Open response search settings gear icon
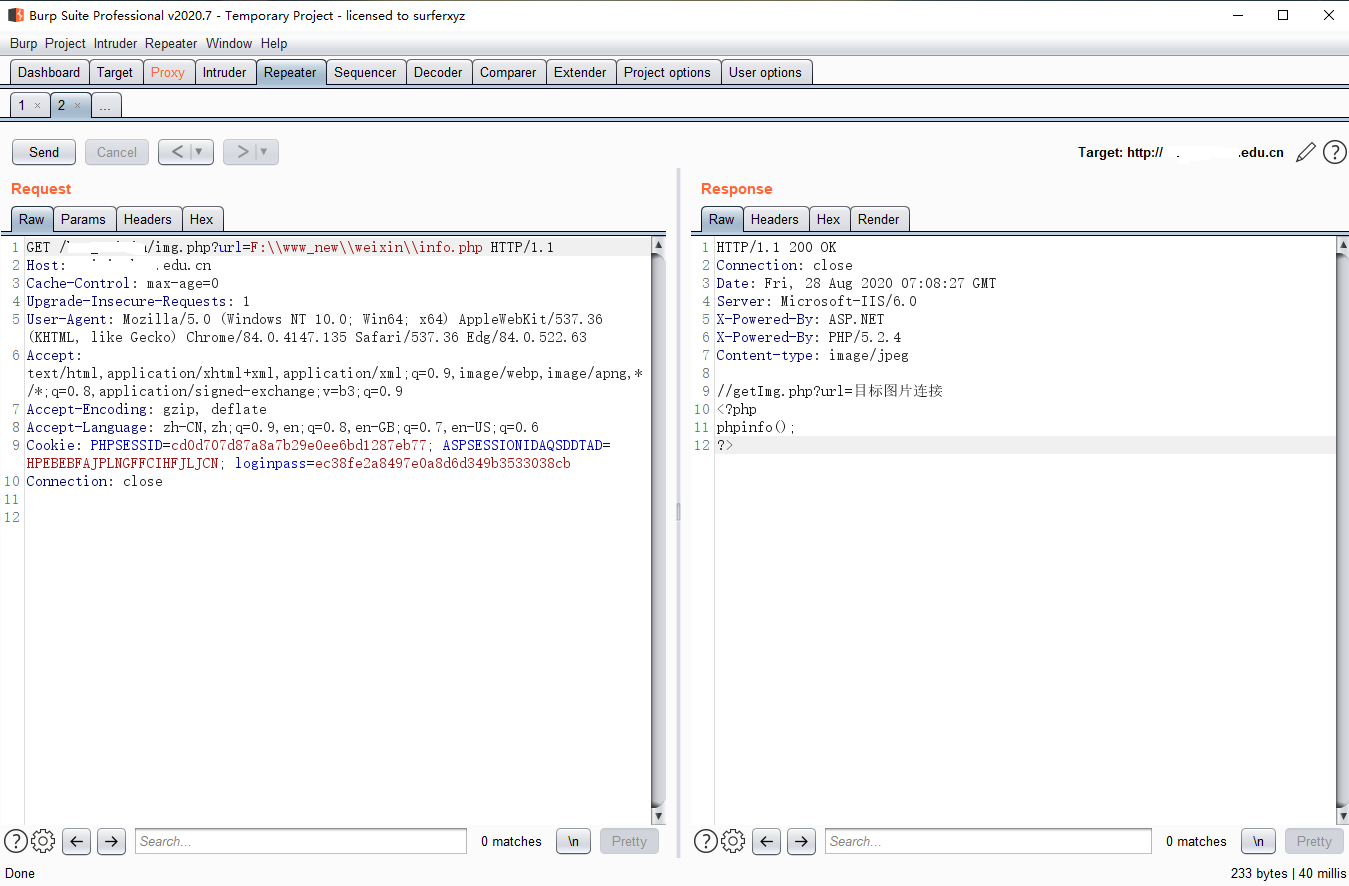This screenshot has height=886, width=1349. tap(733, 841)
